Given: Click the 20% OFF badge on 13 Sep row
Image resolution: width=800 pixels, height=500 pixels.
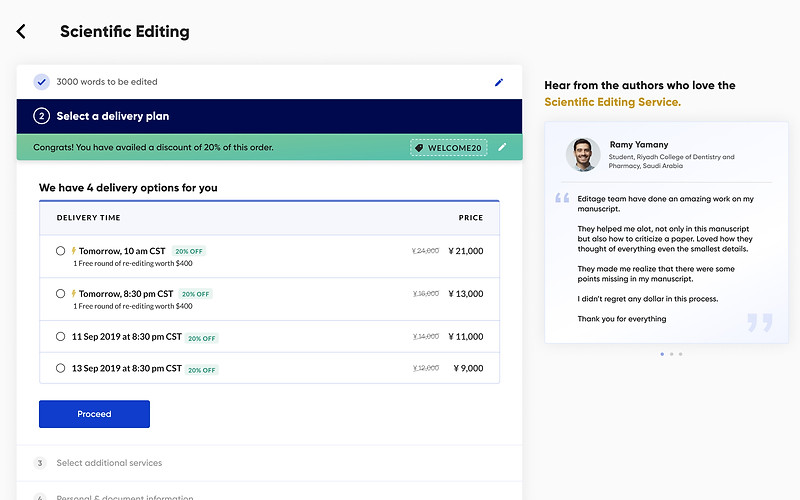Looking at the screenshot, I should tap(202, 370).
